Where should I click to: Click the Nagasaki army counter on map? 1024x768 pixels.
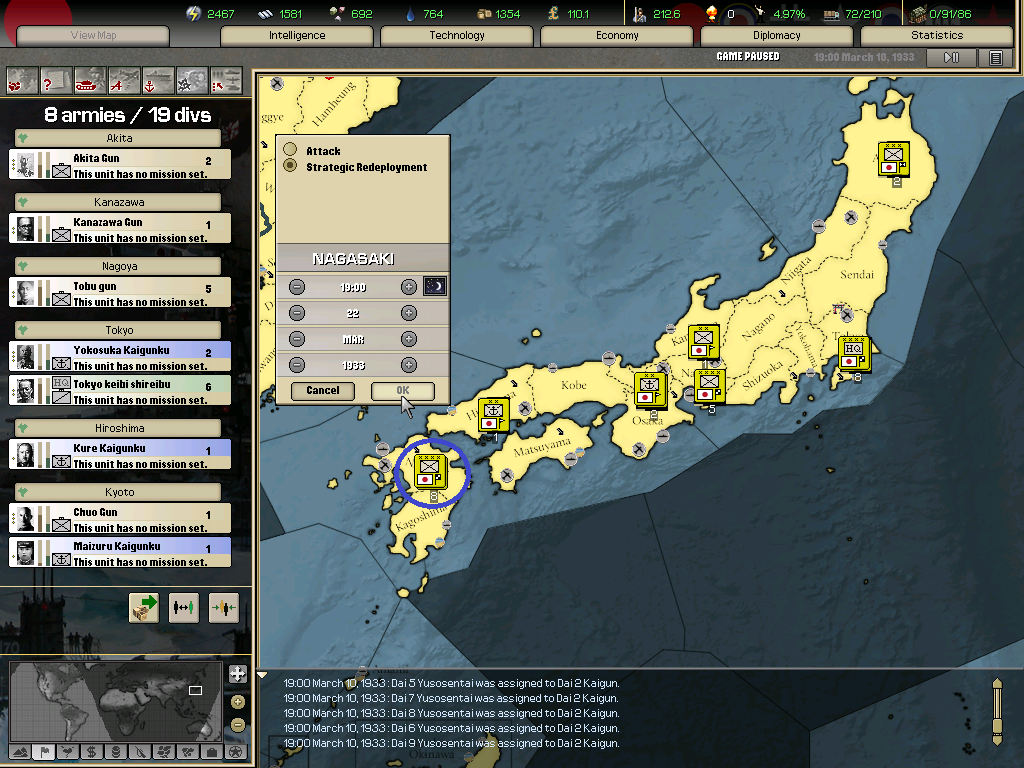[x=430, y=472]
